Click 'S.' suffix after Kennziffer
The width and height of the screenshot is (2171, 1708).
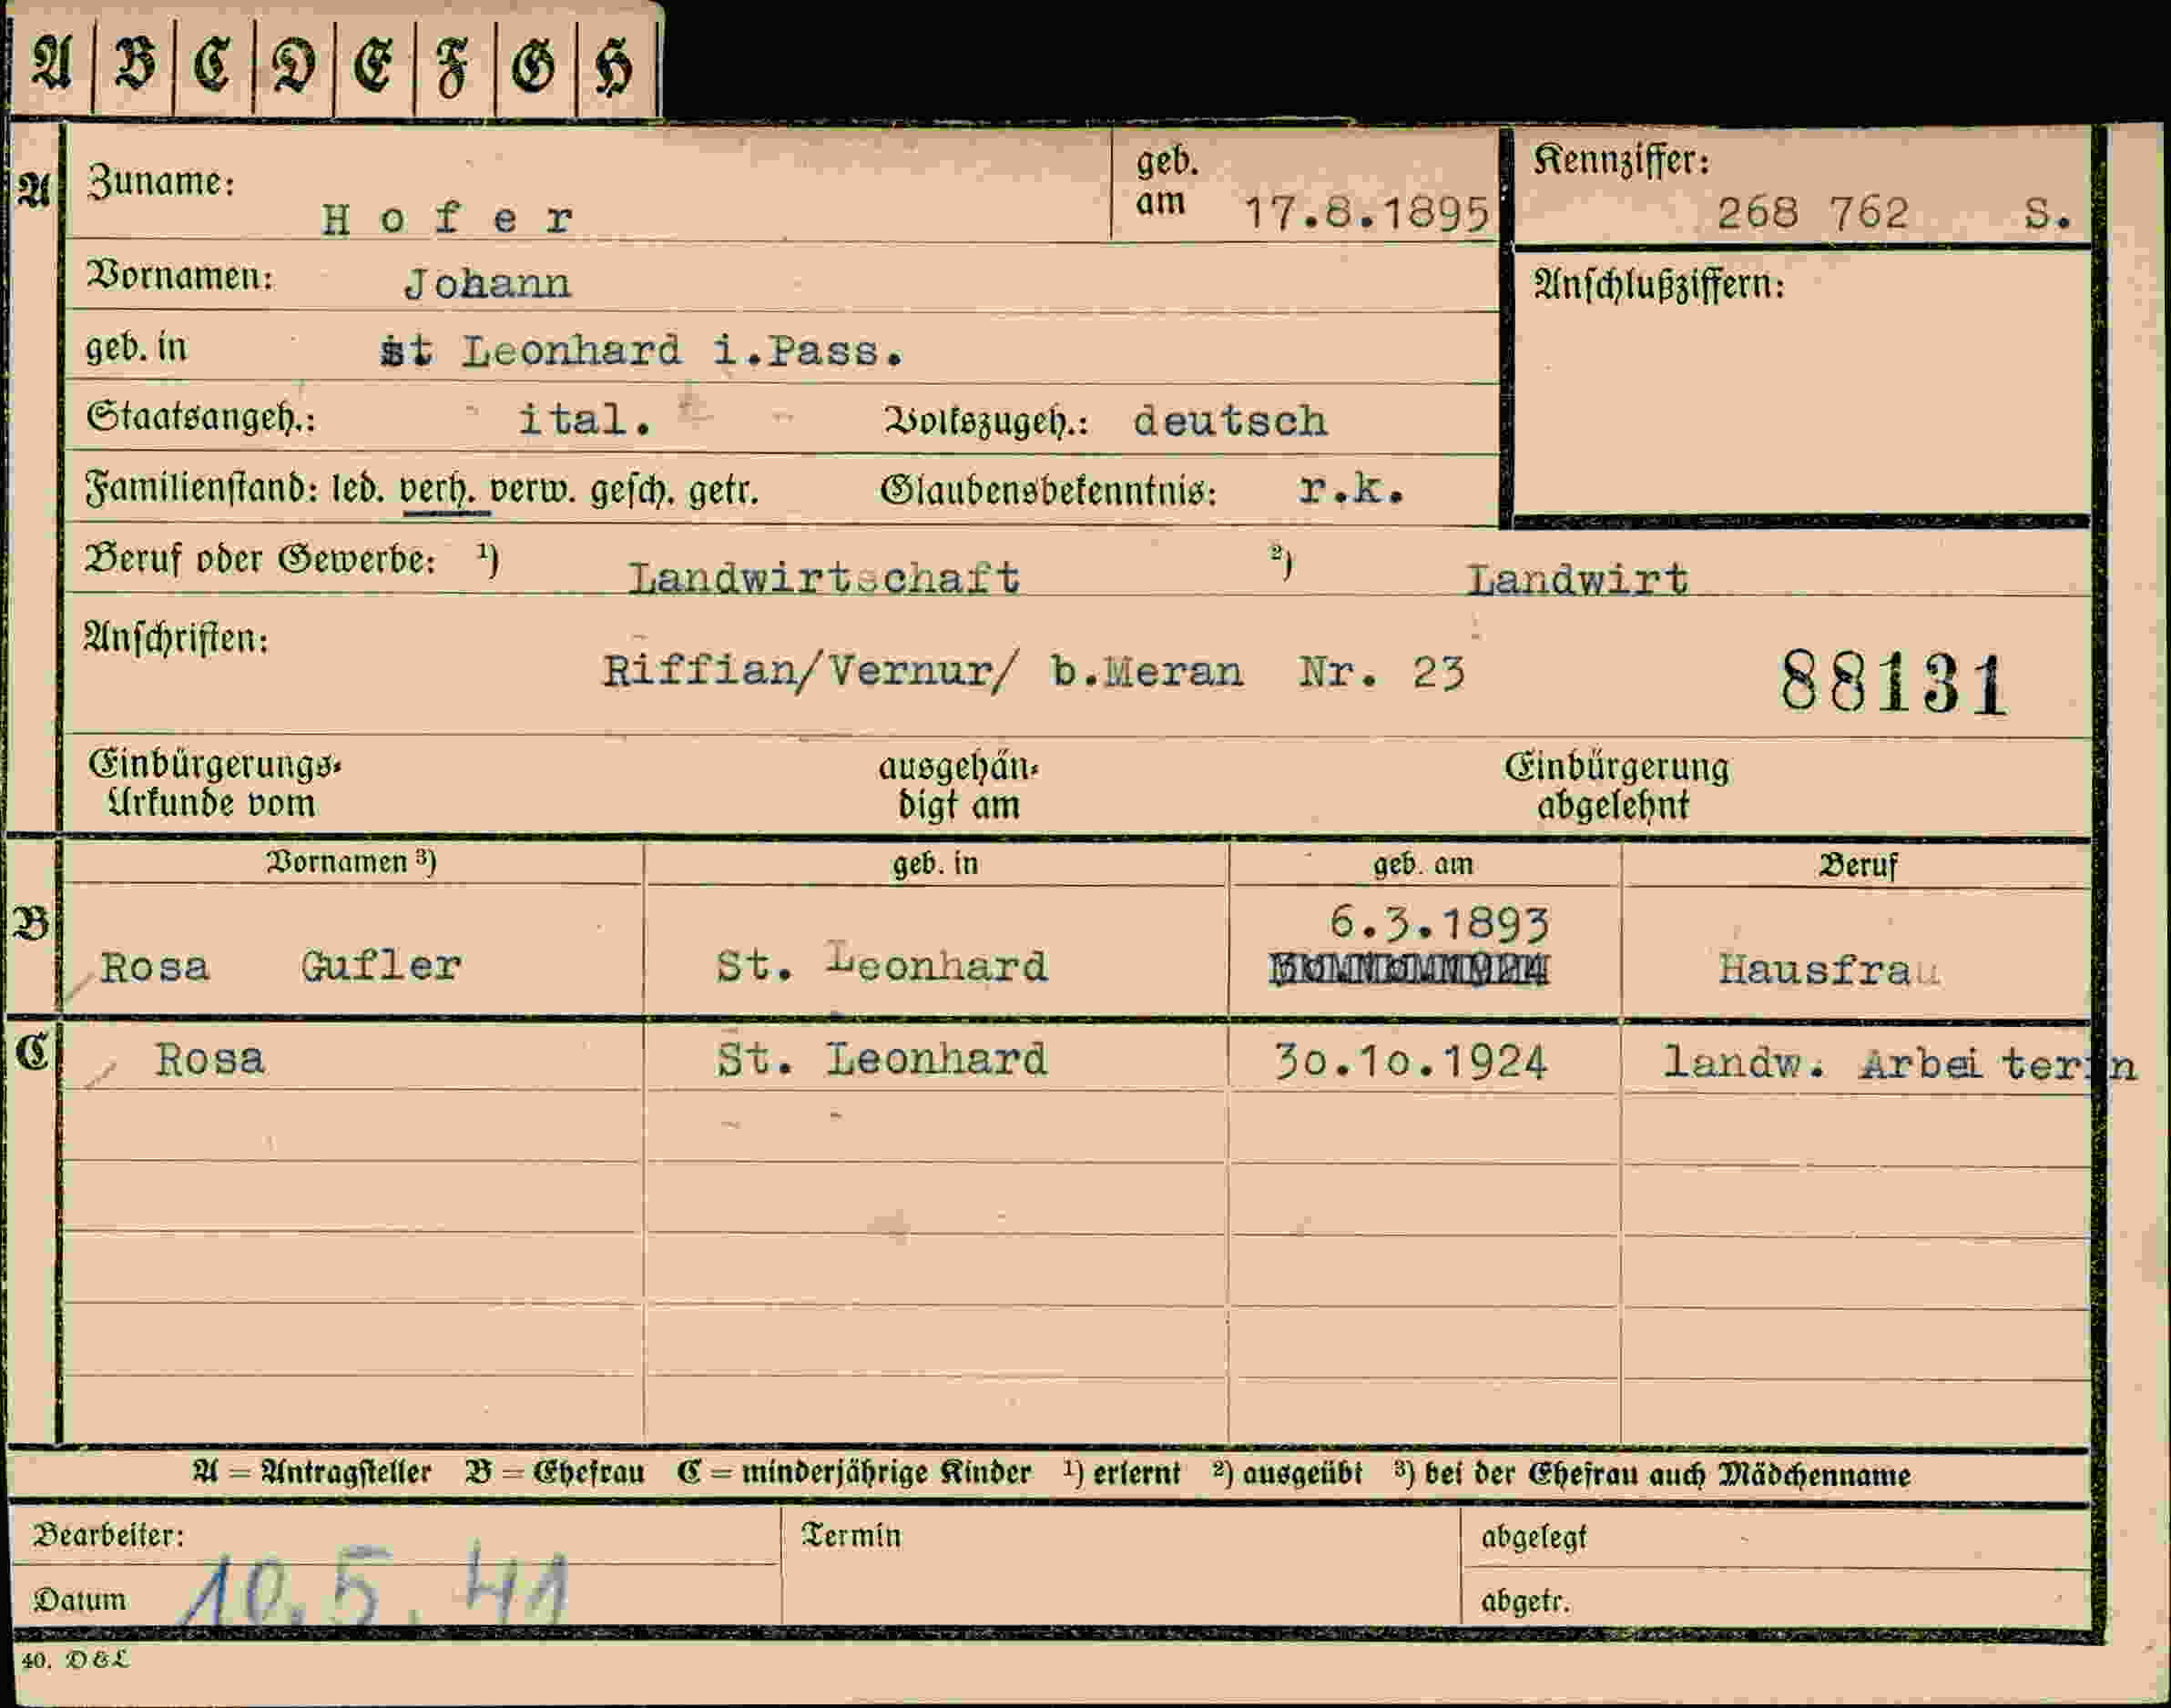tap(2047, 214)
